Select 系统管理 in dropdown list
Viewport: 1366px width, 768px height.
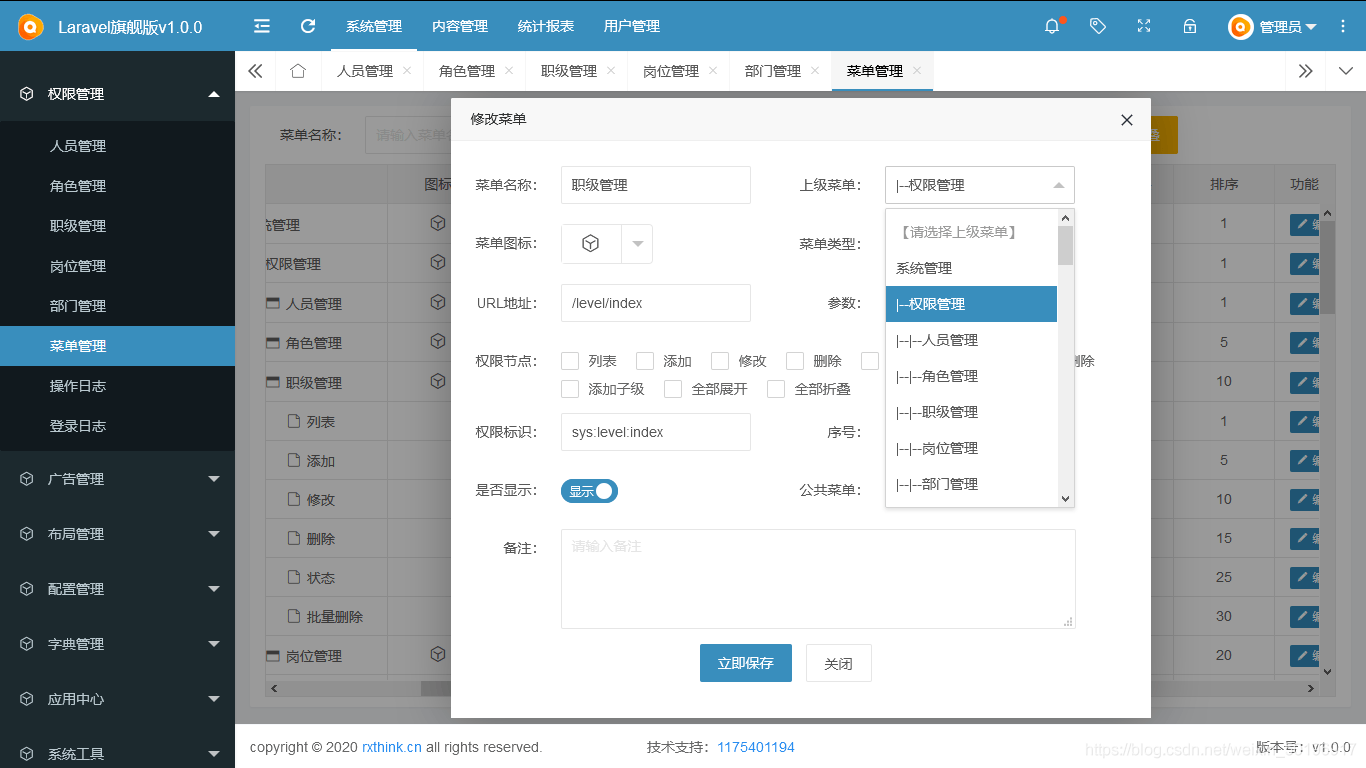(x=971, y=268)
